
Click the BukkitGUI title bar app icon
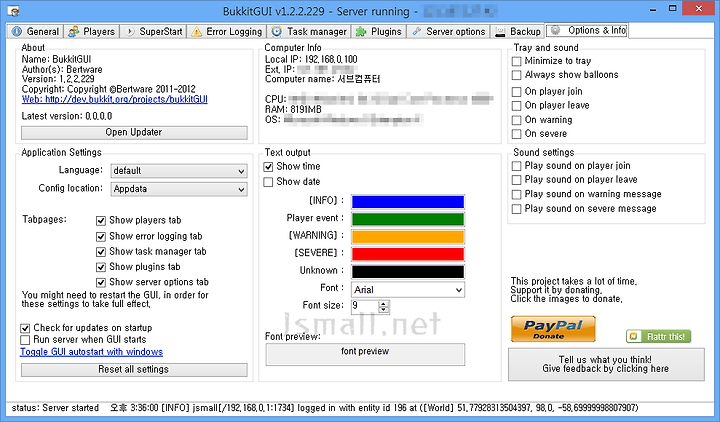point(14,11)
